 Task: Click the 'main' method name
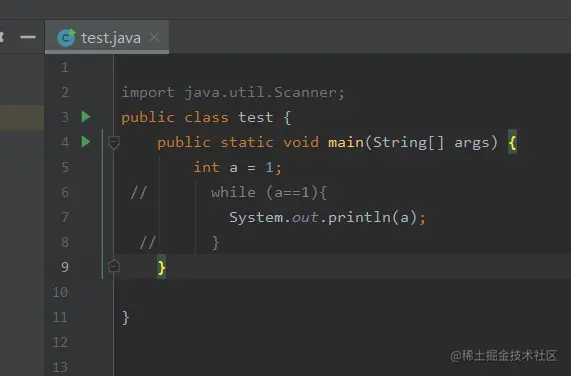tap(346, 142)
